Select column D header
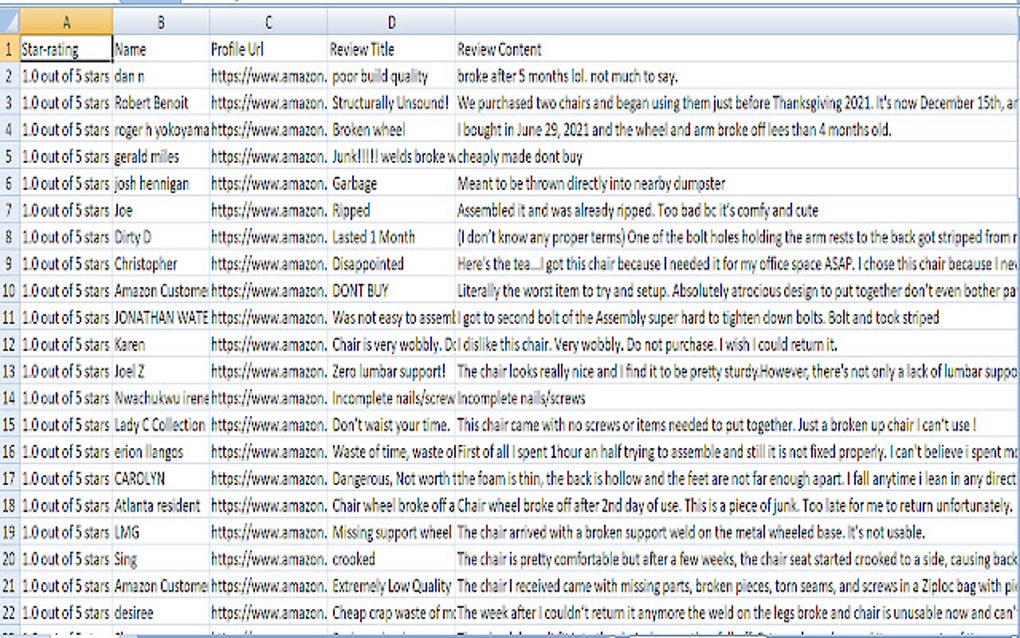The width and height of the screenshot is (1020, 638). pos(391,22)
